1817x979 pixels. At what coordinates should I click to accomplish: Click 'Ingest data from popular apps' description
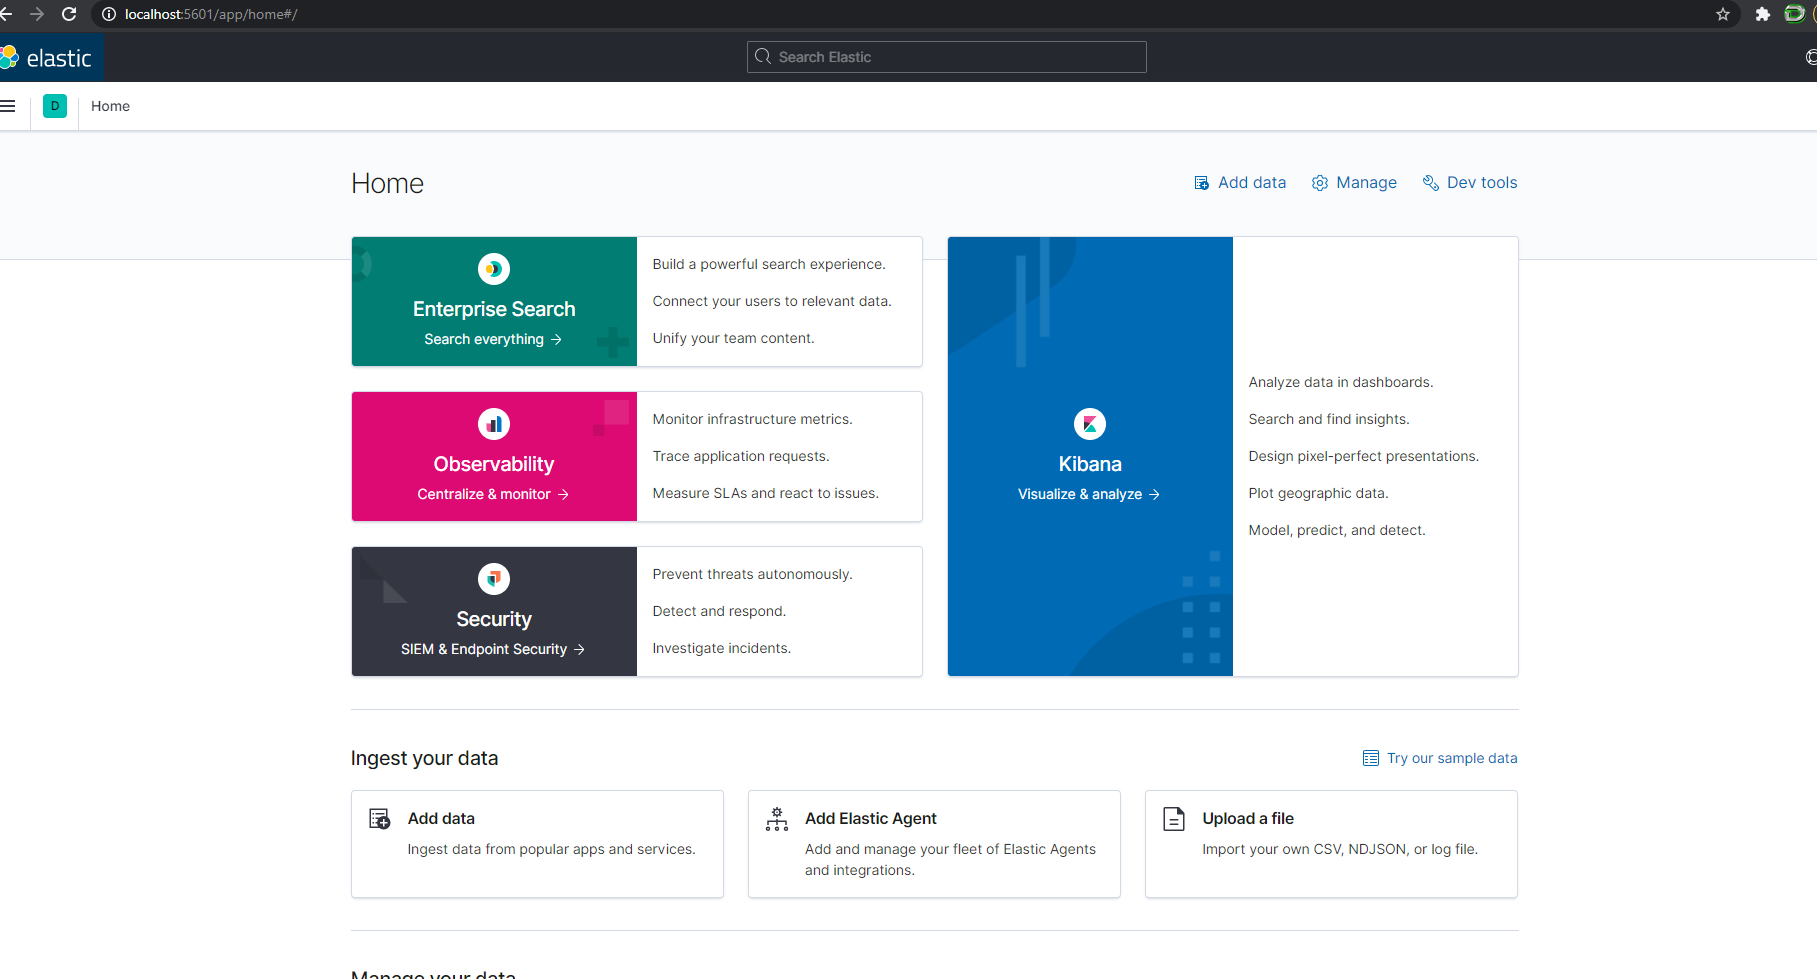(x=552, y=849)
